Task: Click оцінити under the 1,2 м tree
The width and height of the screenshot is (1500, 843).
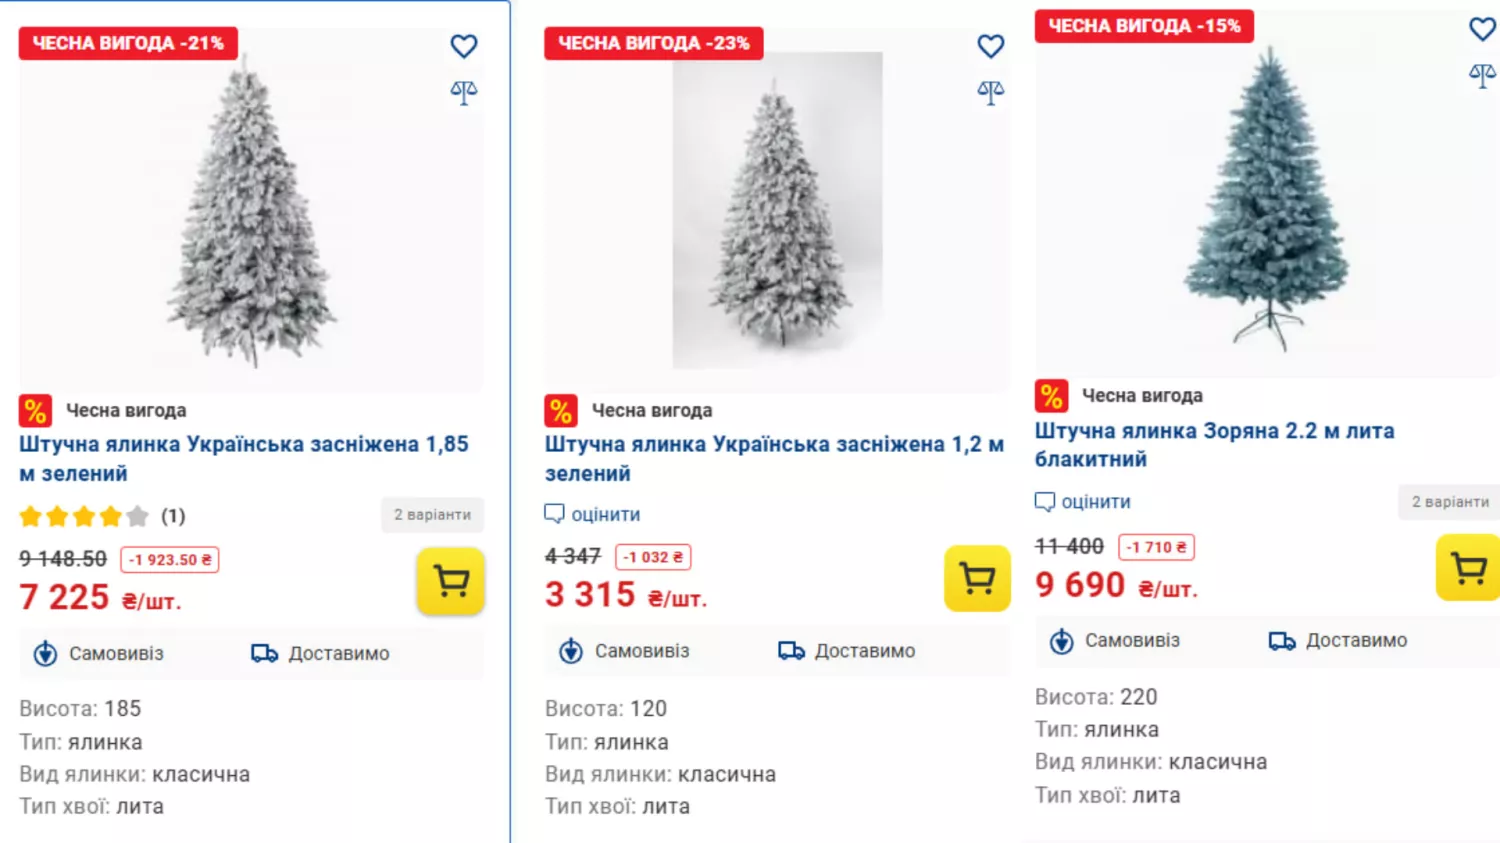Action: (593, 514)
